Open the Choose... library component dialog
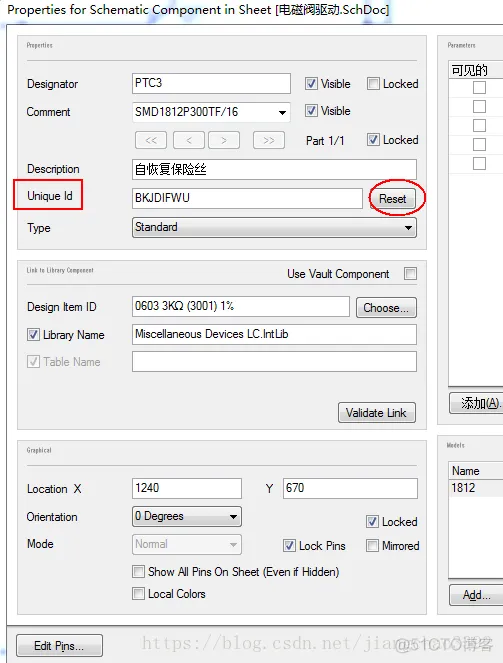 pos(386,308)
